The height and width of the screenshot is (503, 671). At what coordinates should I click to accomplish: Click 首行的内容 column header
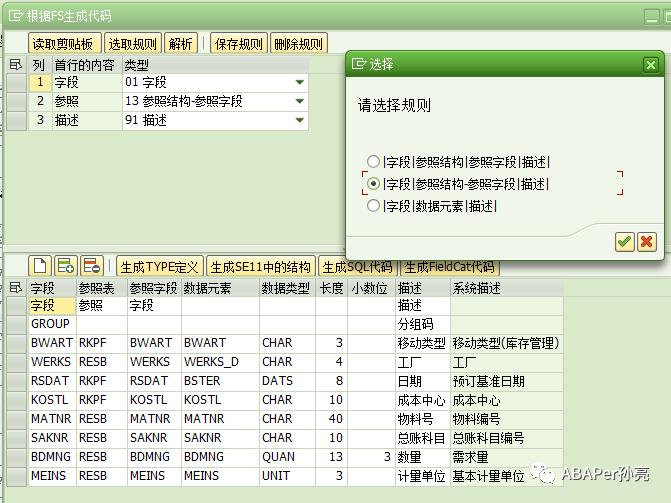coord(87,65)
